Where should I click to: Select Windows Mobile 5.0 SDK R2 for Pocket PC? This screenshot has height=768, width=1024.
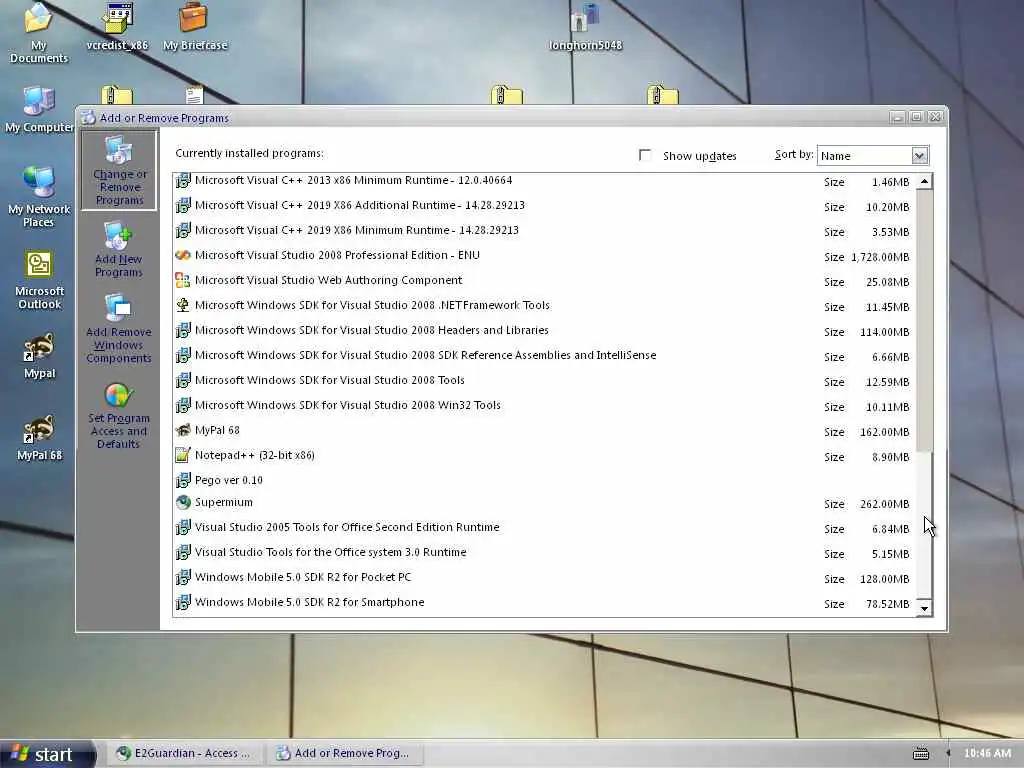[543, 577]
